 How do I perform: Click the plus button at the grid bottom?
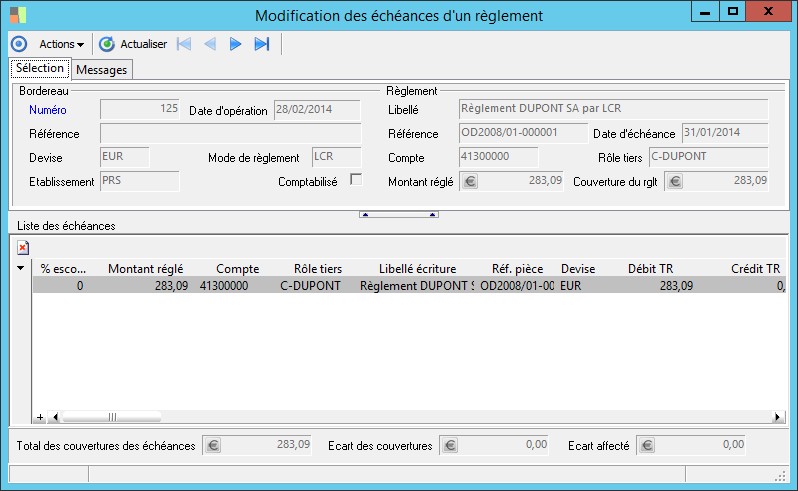coord(41,417)
